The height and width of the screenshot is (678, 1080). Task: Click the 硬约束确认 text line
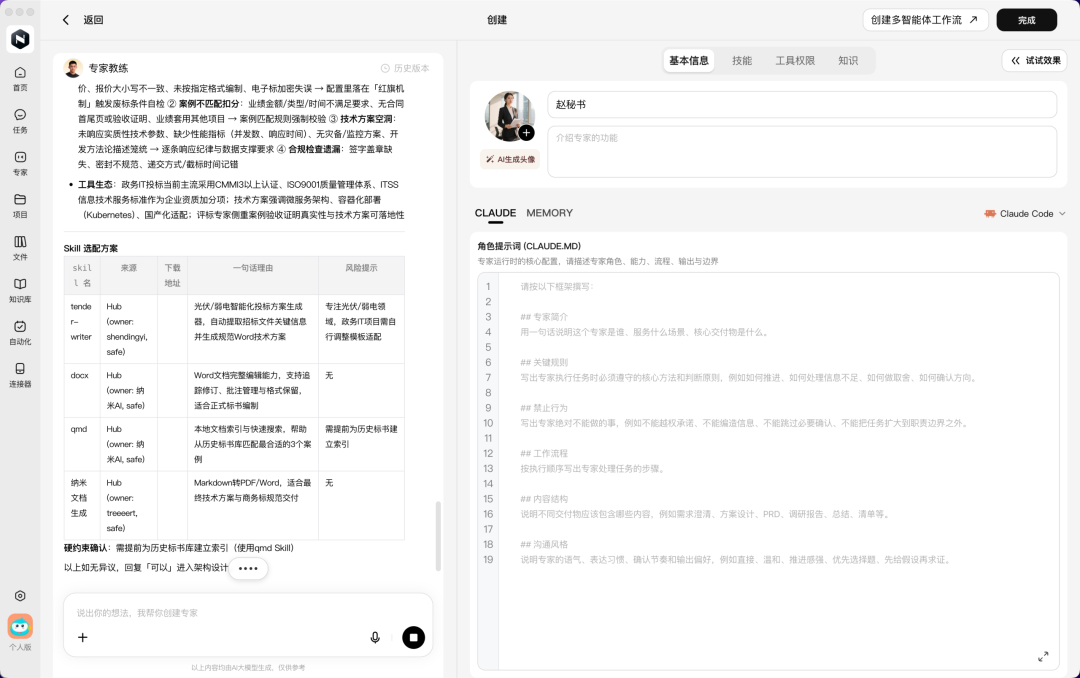click(x=179, y=548)
